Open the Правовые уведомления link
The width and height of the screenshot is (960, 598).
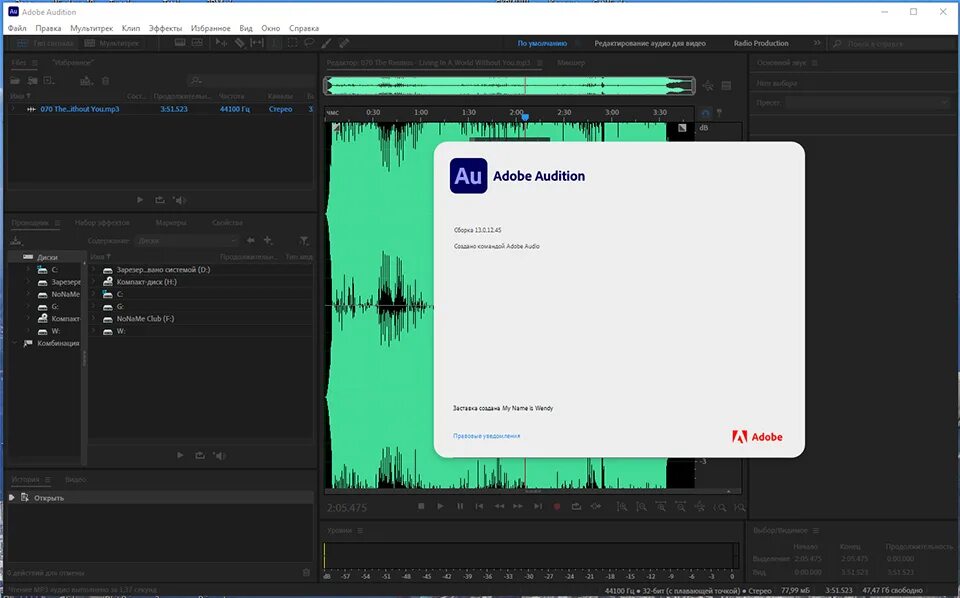pyautogui.click(x=486, y=436)
